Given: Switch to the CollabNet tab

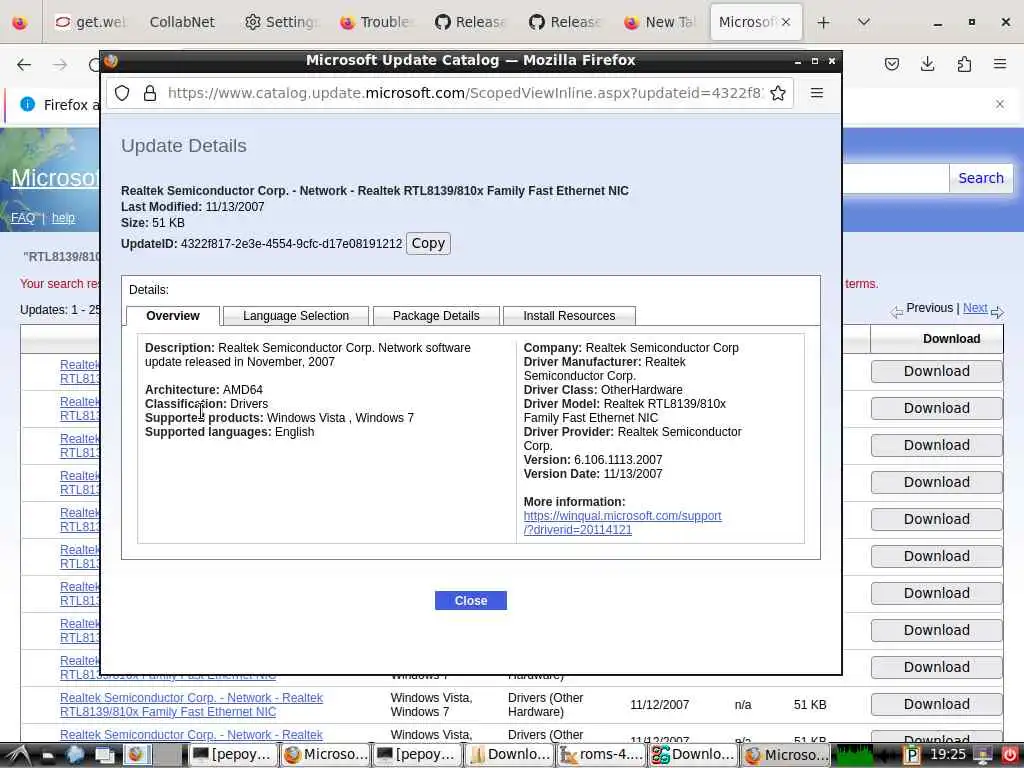Looking at the screenshot, I should click(x=182, y=22).
